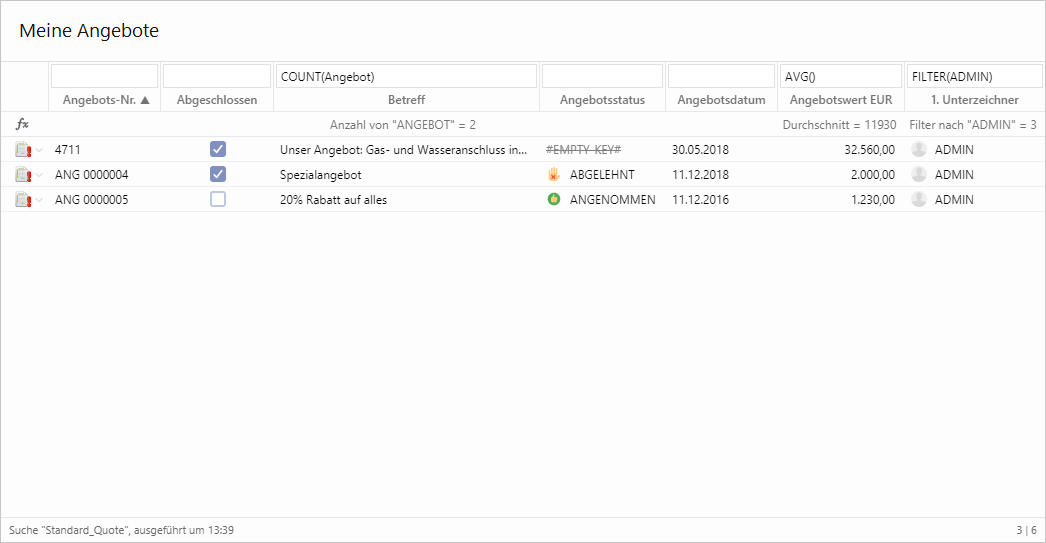The image size is (1046, 543).
Task: Open the quote icon for row 4711
Action: click(x=23, y=150)
